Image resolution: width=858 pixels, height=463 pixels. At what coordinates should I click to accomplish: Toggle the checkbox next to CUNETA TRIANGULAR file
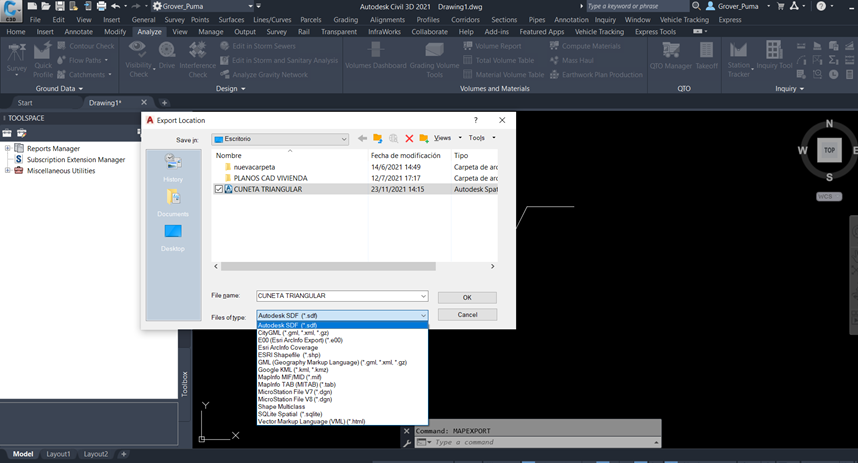pyautogui.click(x=219, y=189)
